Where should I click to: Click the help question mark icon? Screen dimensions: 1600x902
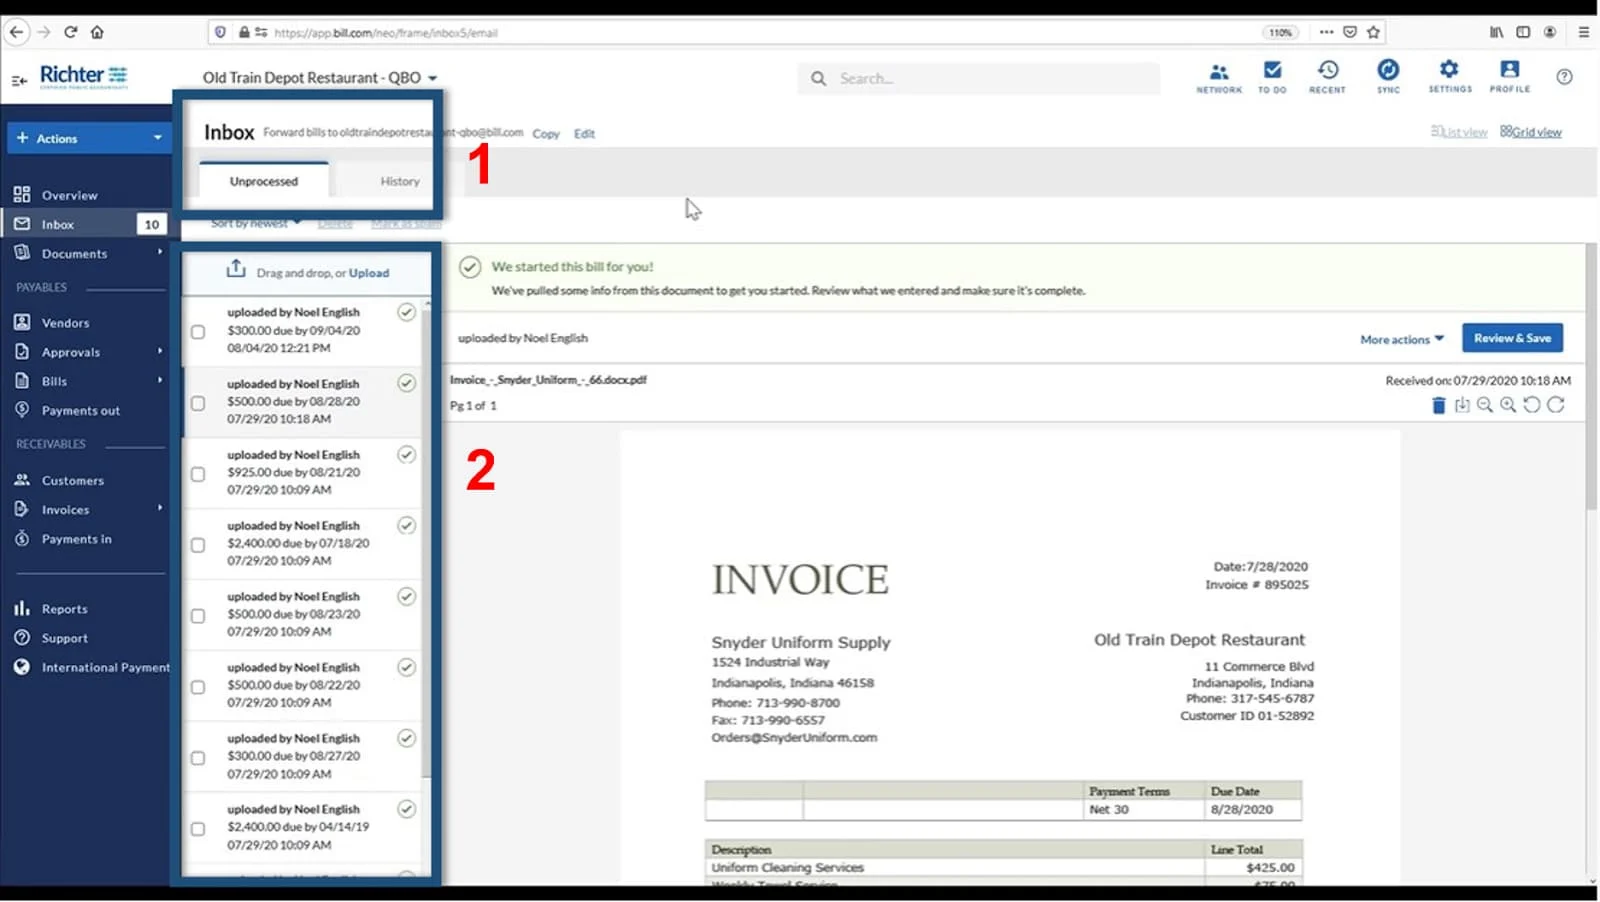click(1564, 77)
